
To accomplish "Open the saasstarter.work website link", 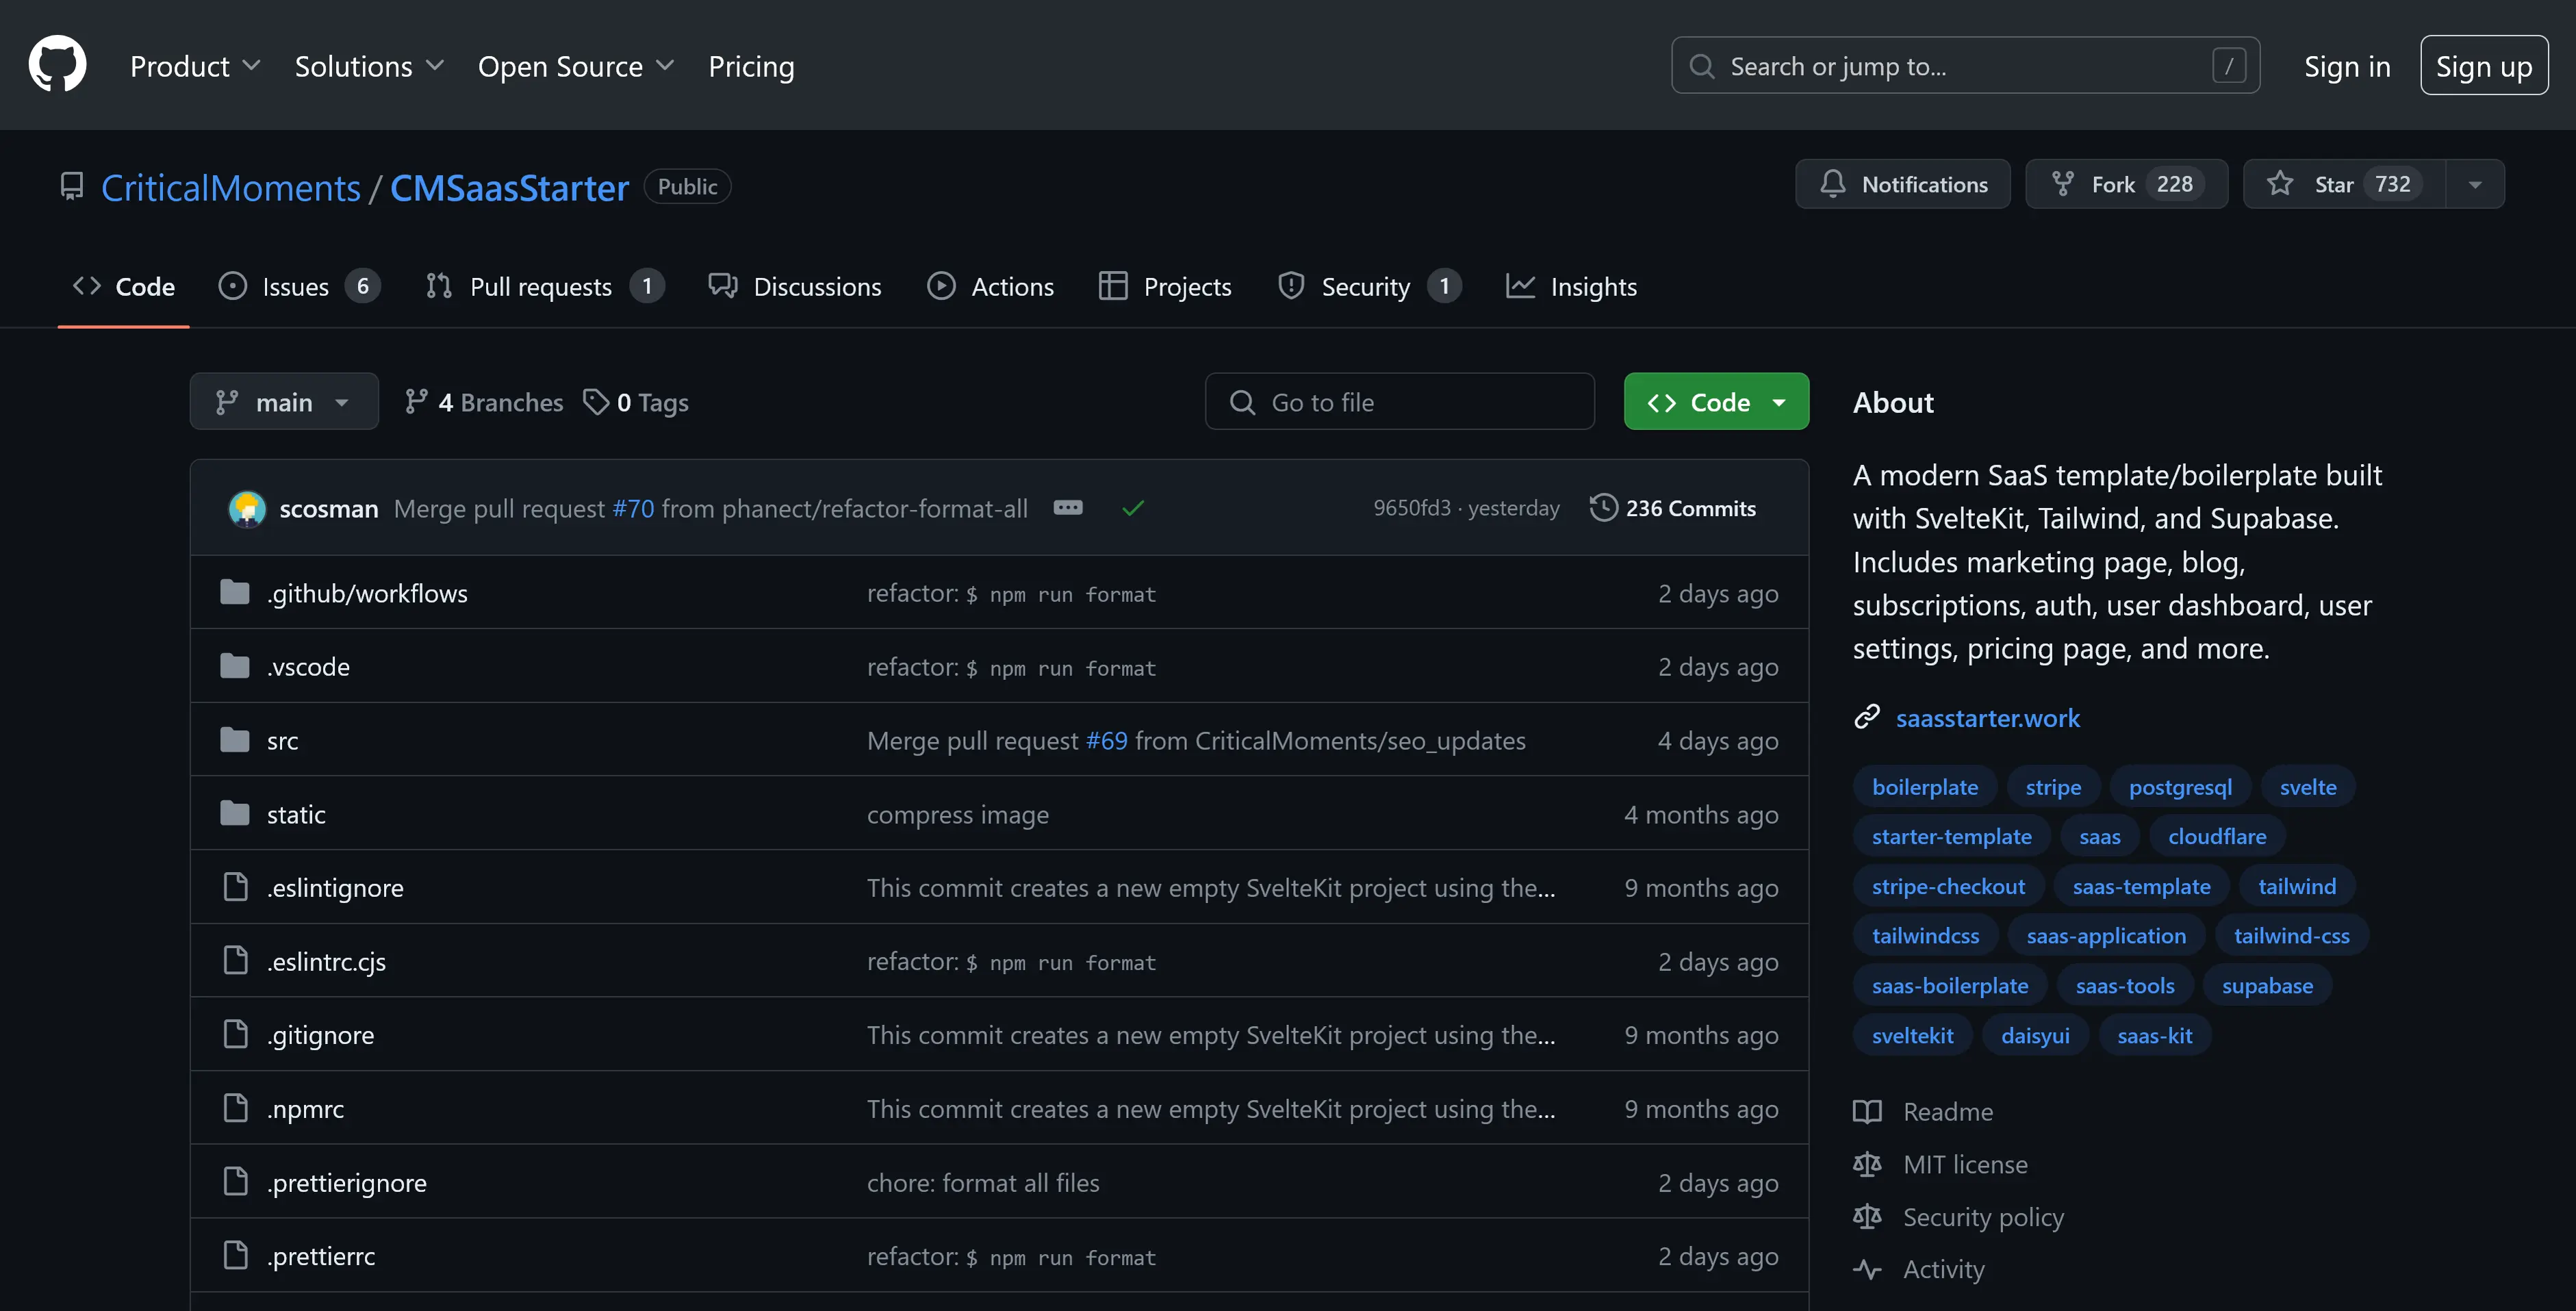I will (x=1987, y=718).
